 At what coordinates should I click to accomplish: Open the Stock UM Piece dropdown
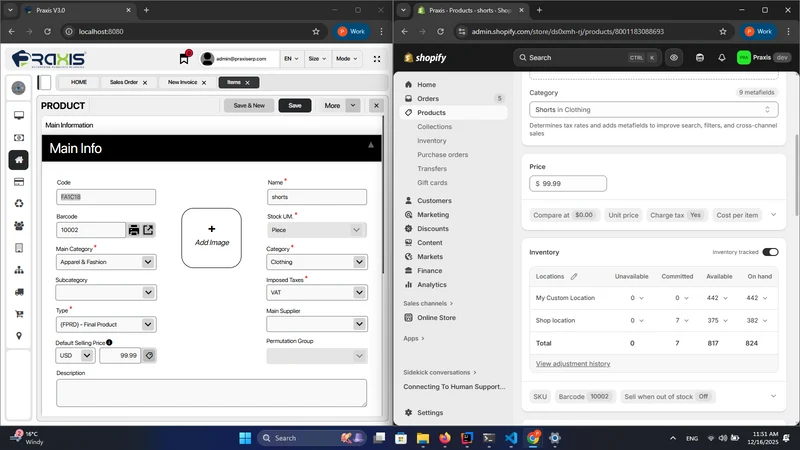pos(317,230)
